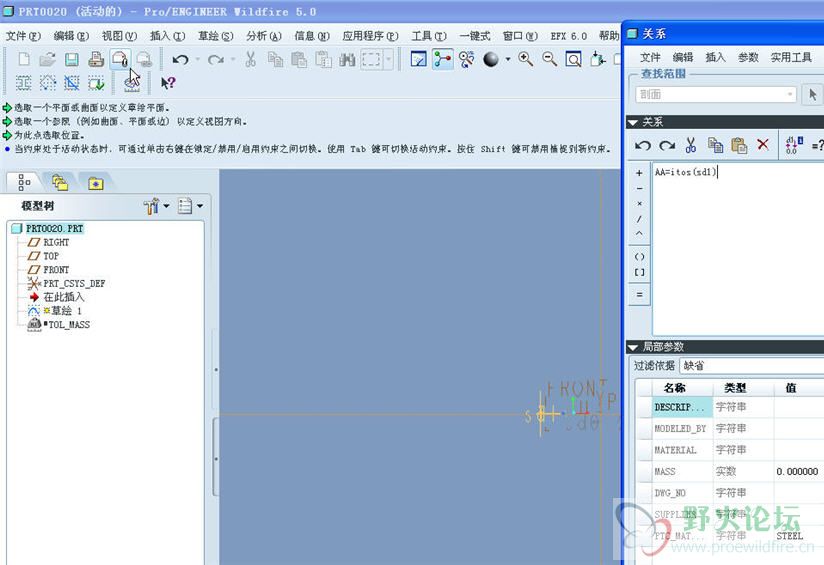Insert power caret operator in relations editor
824x565 pixels.
tap(639, 233)
